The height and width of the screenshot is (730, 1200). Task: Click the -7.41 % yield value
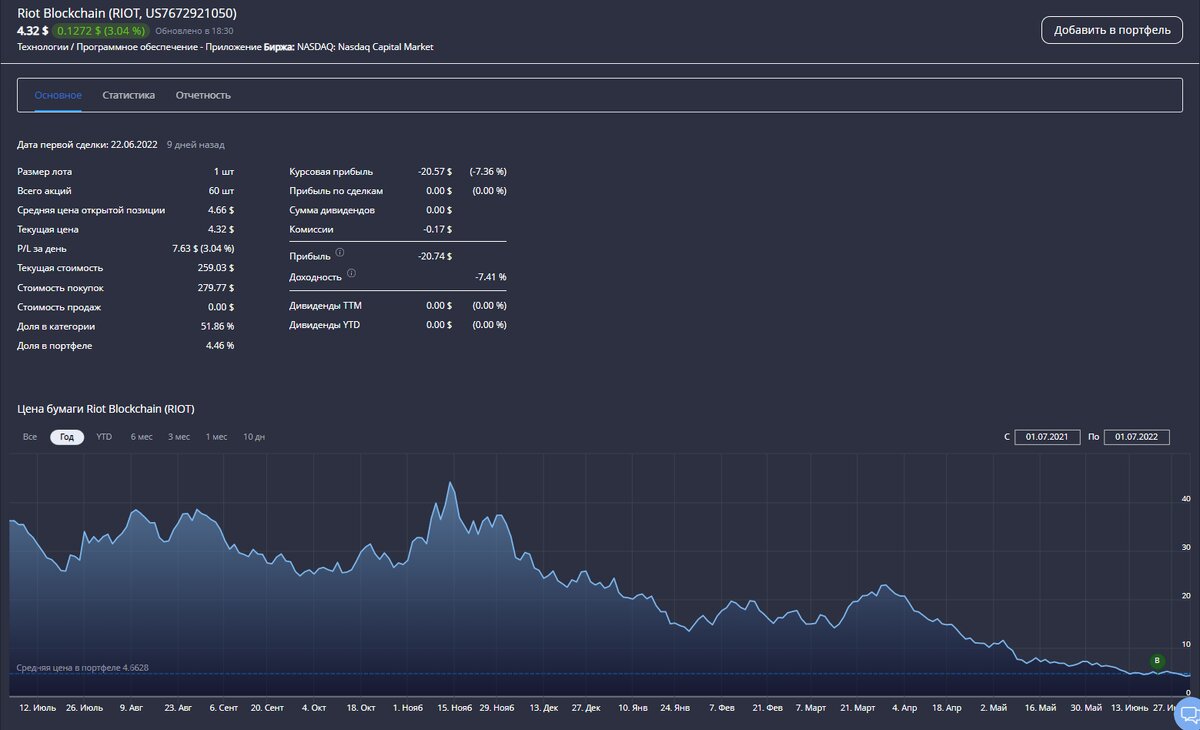490,277
